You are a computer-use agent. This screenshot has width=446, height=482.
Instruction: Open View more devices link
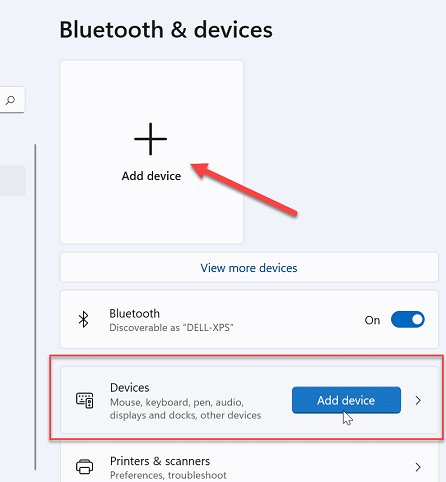pyautogui.click(x=249, y=268)
